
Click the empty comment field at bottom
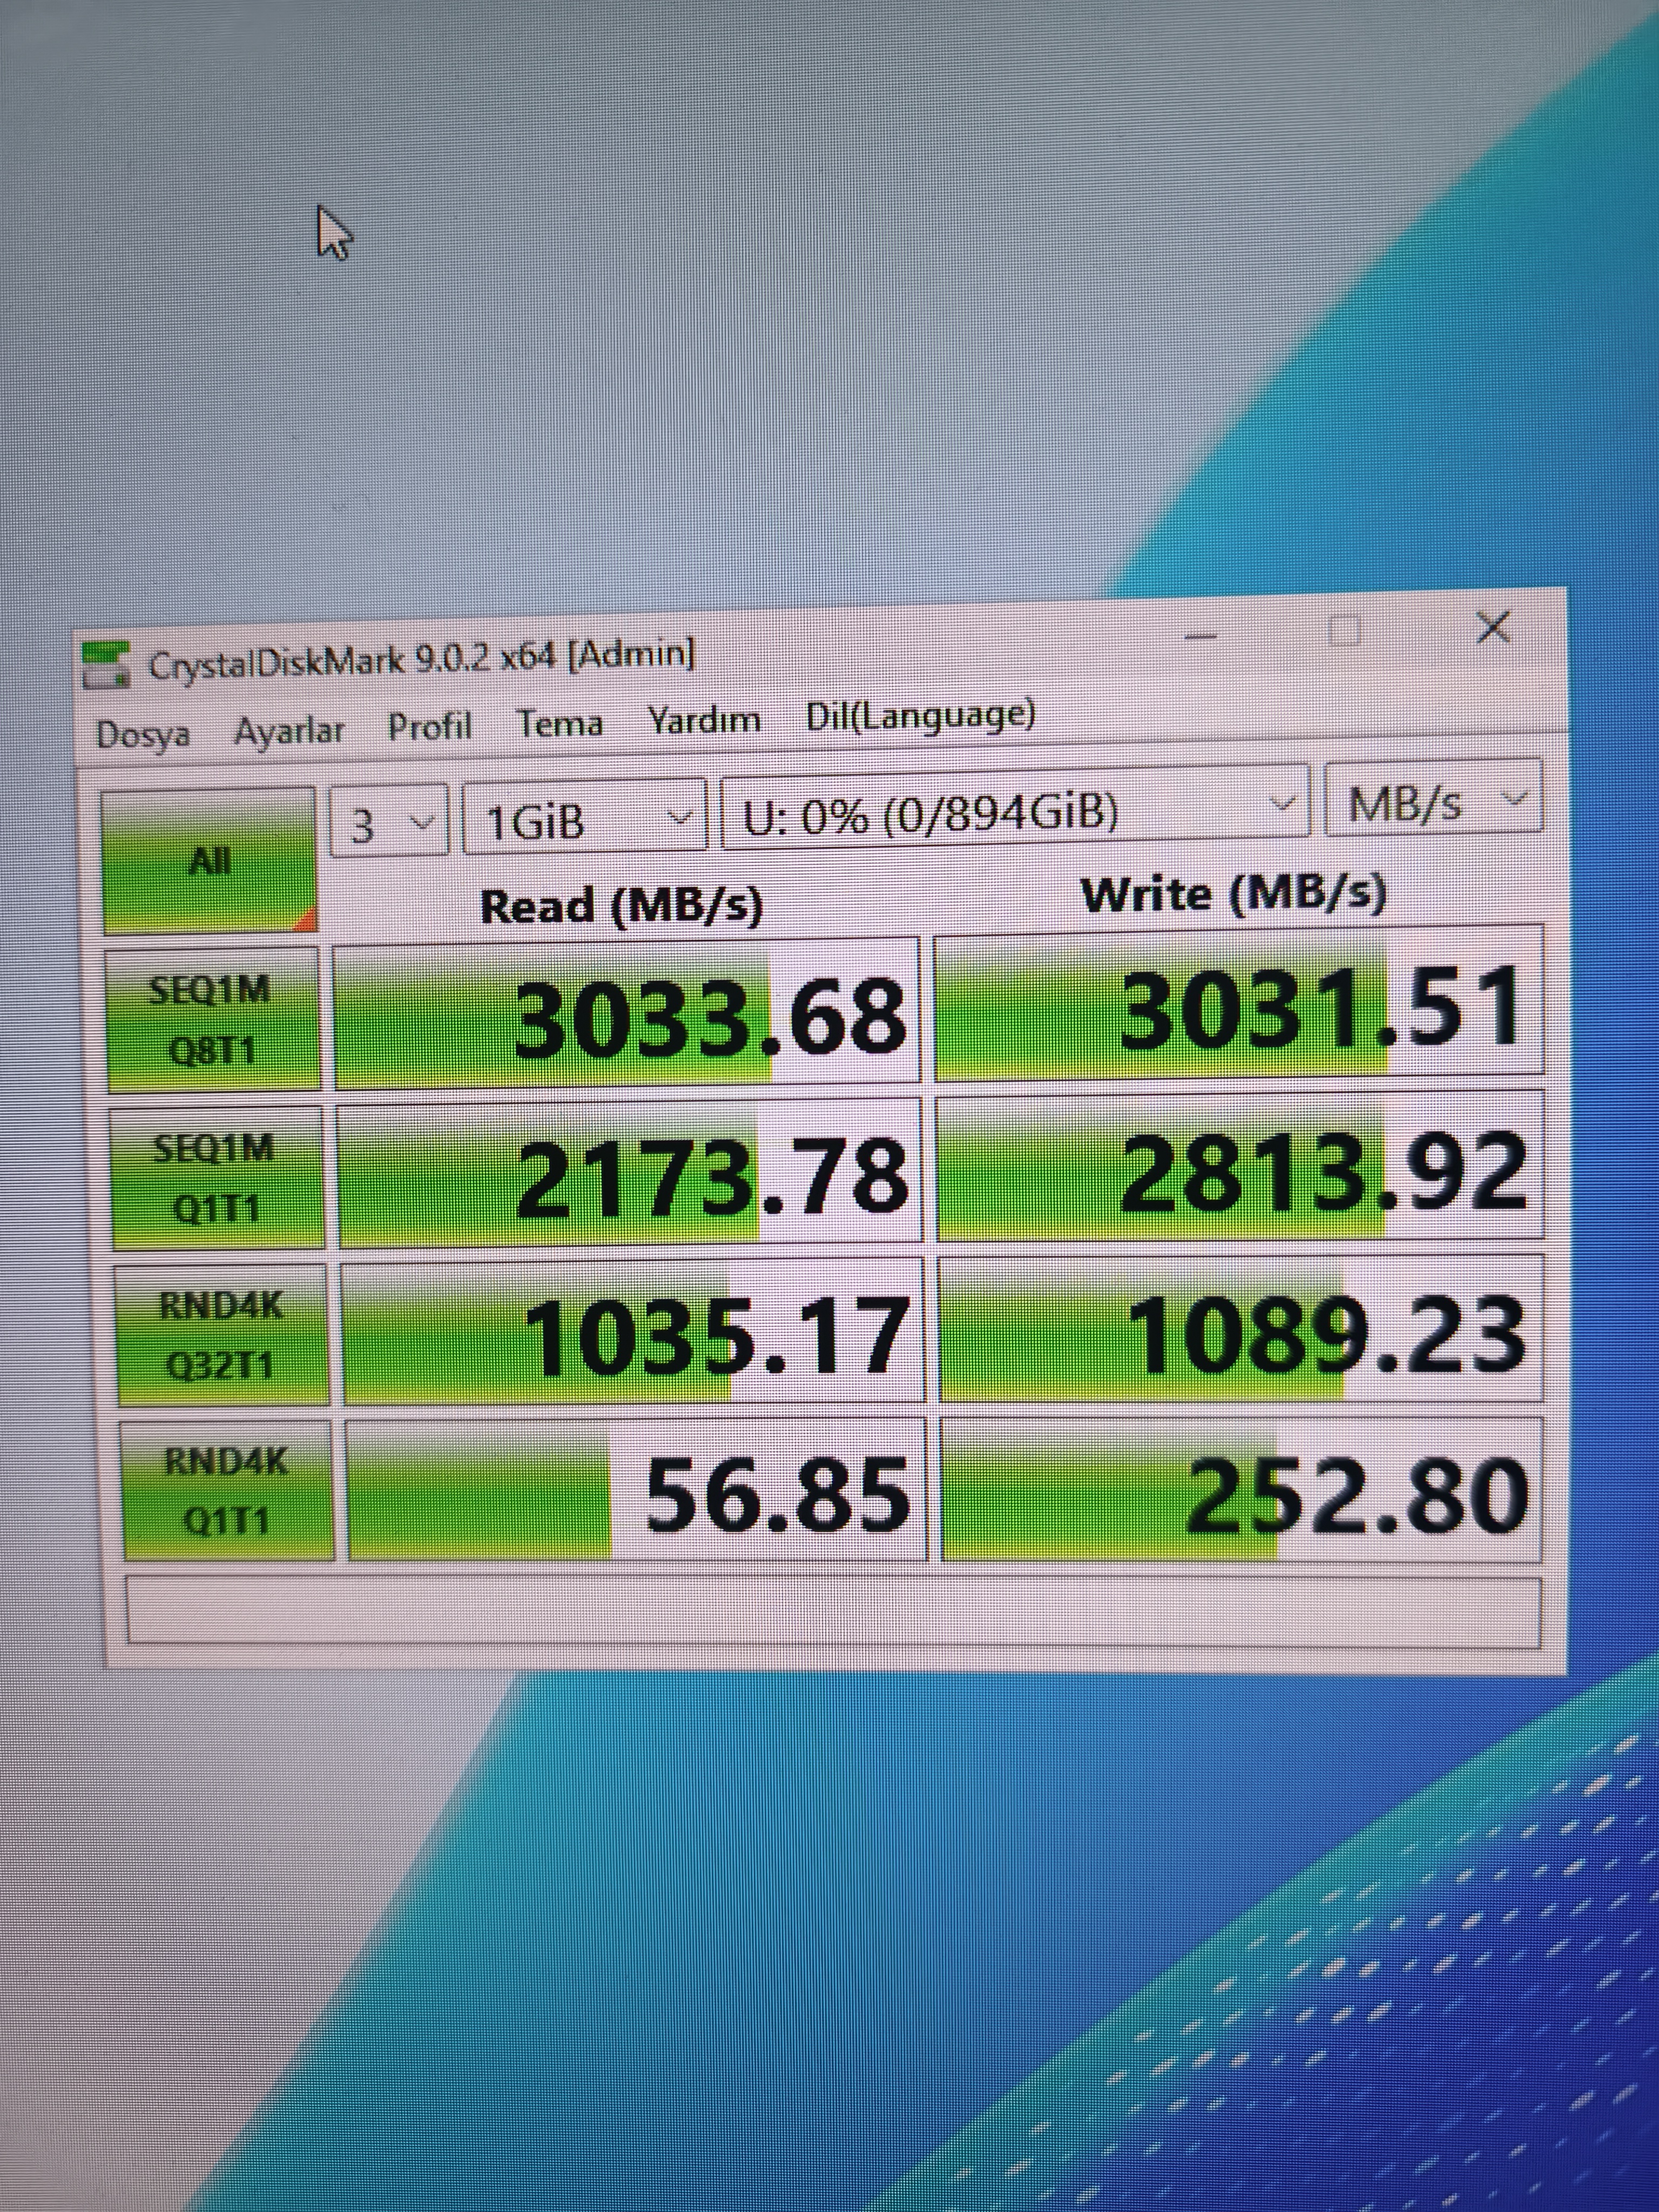tap(833, 1611)
